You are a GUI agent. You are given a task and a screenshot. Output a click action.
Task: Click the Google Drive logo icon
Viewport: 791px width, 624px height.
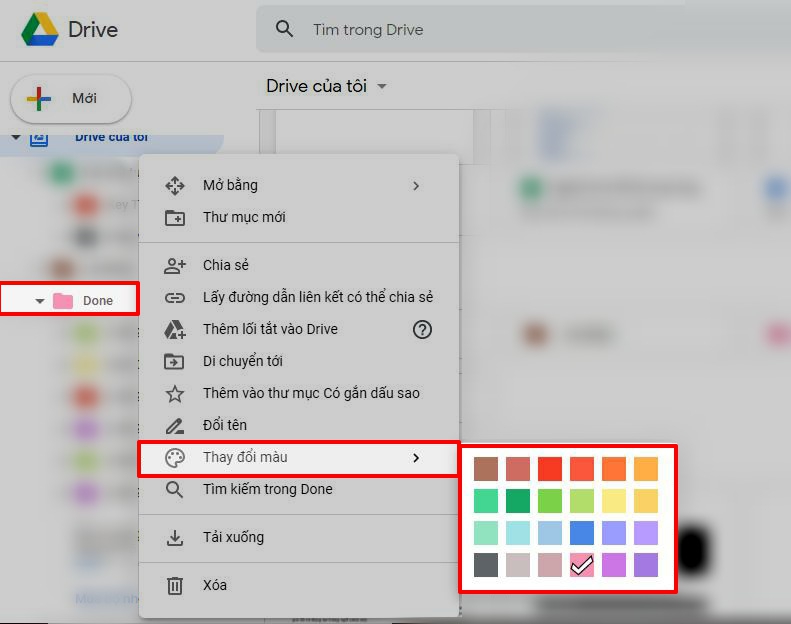(x=40, y=30)
